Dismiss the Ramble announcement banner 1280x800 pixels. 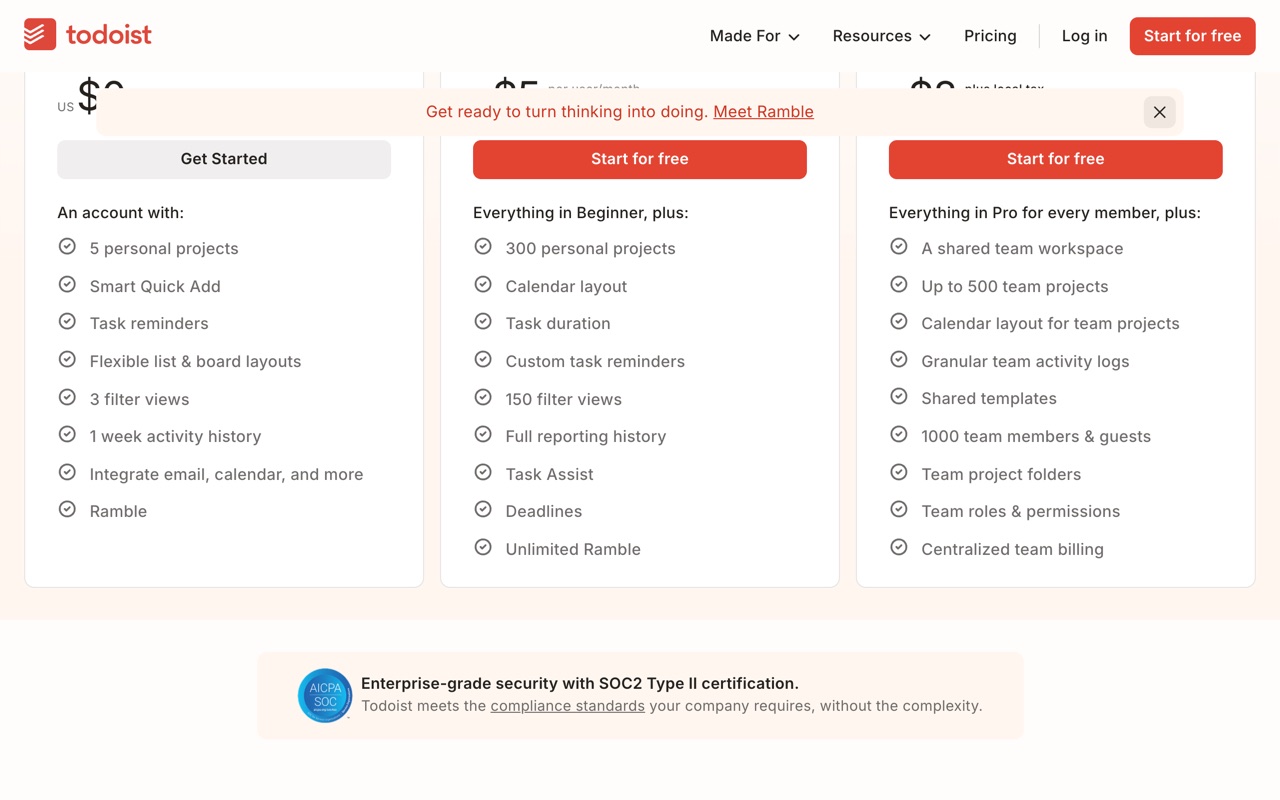click(1160, 112)
